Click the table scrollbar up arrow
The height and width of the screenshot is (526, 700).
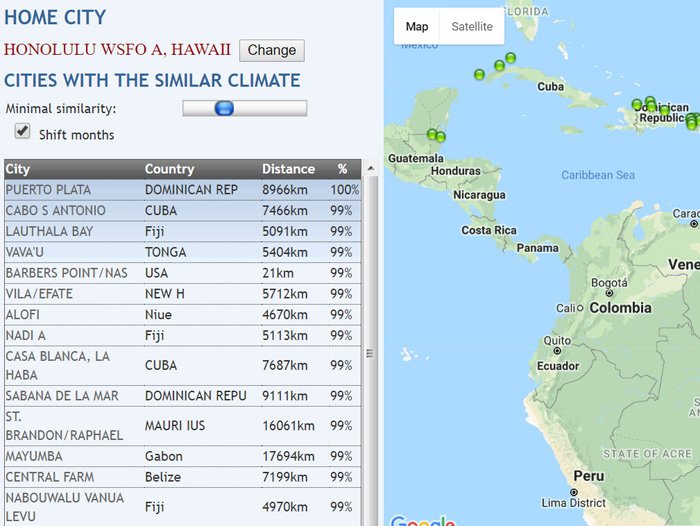pyautogui.click(x=371, y=169)
